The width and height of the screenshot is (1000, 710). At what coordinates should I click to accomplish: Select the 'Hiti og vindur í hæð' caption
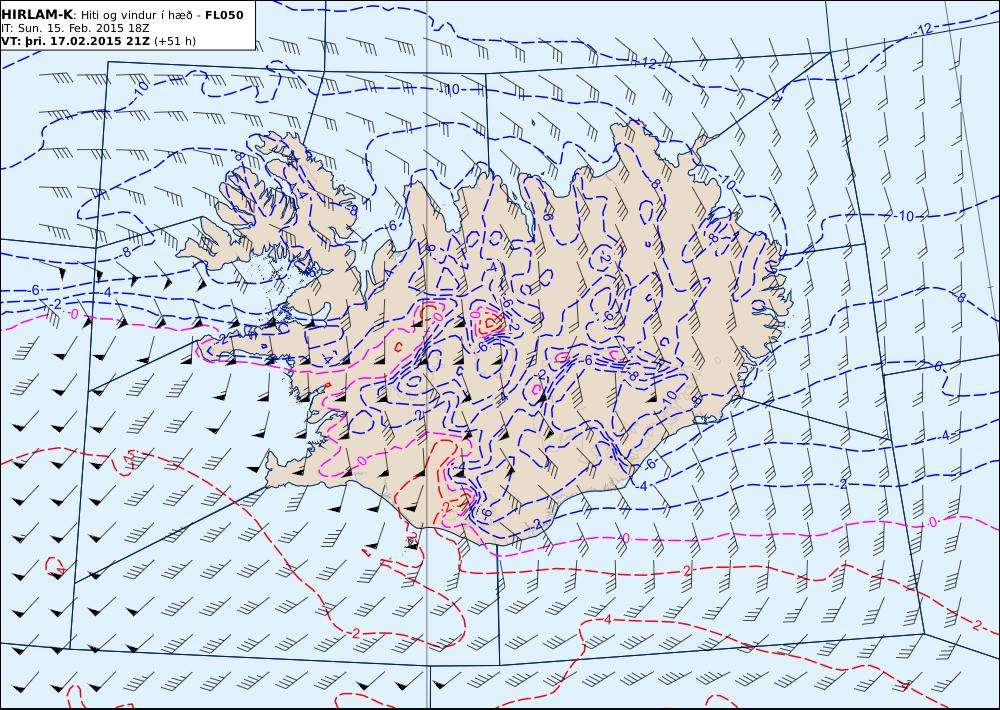click(x=136, y=15)
